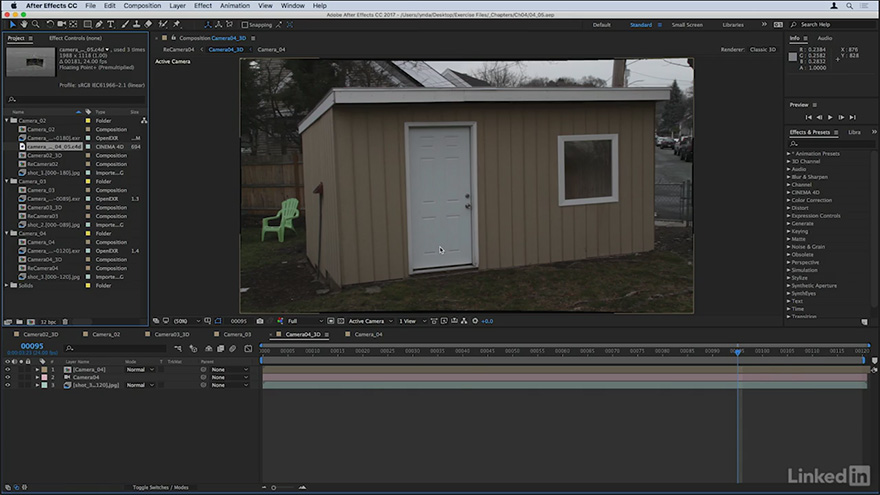This screenshot has width=880, height=495.
Task: Collapse the Camera_03 folder
Action: tap(7, 181)
